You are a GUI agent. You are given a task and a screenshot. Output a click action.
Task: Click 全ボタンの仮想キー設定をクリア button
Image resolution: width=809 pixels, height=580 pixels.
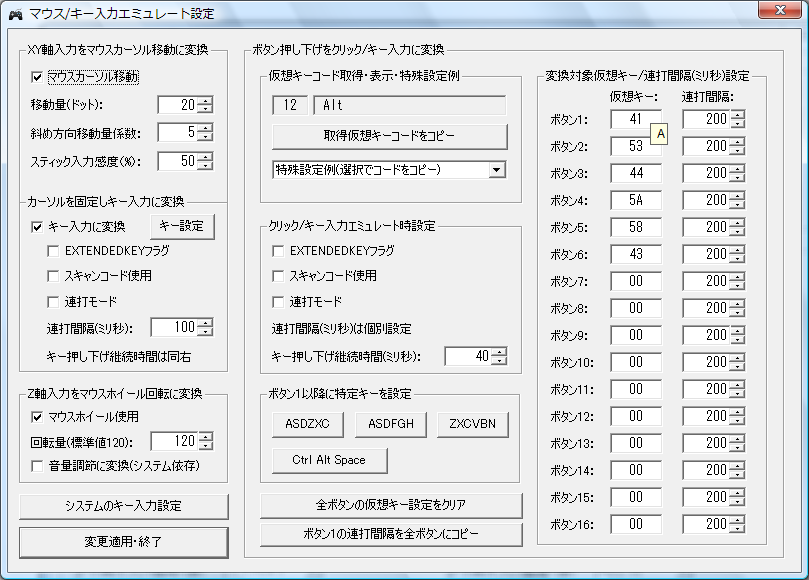(x=391, y=505)
